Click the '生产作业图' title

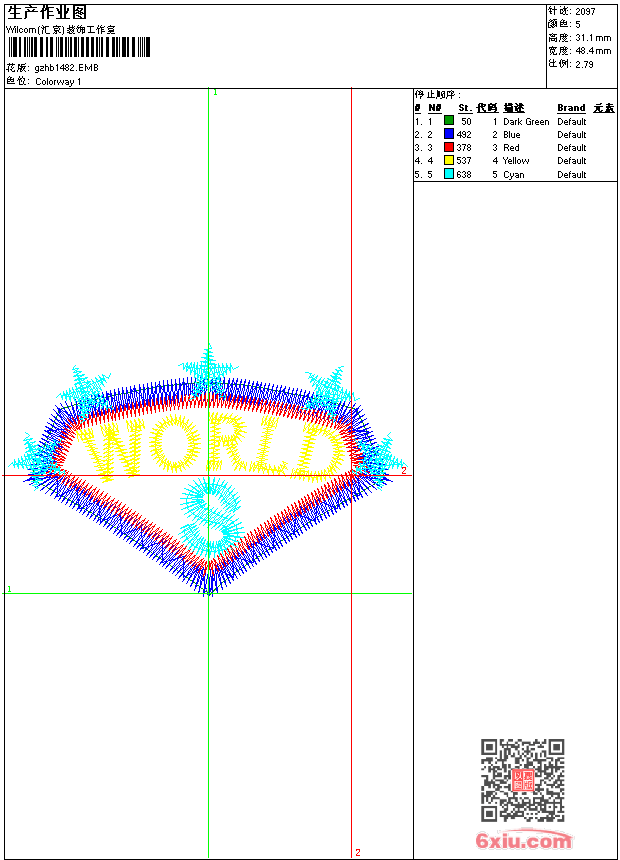[x=47, y=12]
